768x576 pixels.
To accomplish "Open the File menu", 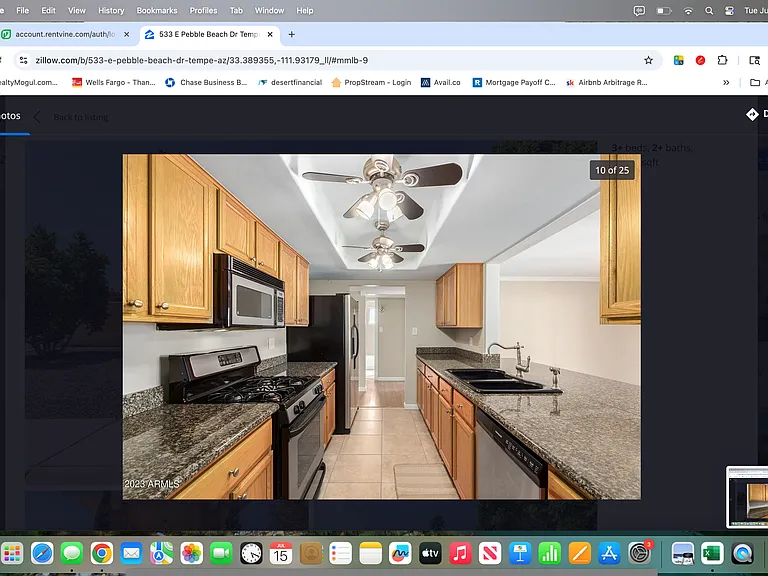I will 23,10.
